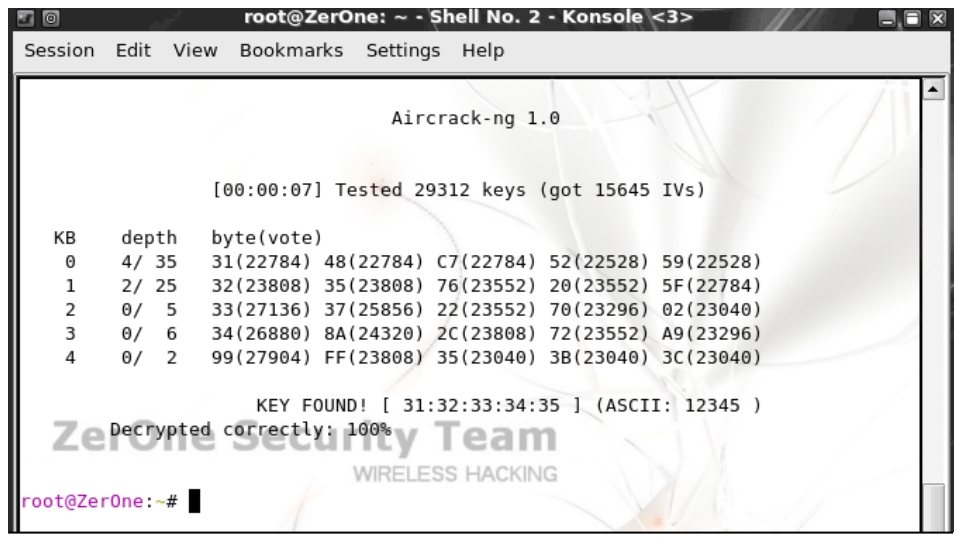Open the window menu icon in title bar
Image resolution: width=957 pixels, height=542 pixels.
26,18
